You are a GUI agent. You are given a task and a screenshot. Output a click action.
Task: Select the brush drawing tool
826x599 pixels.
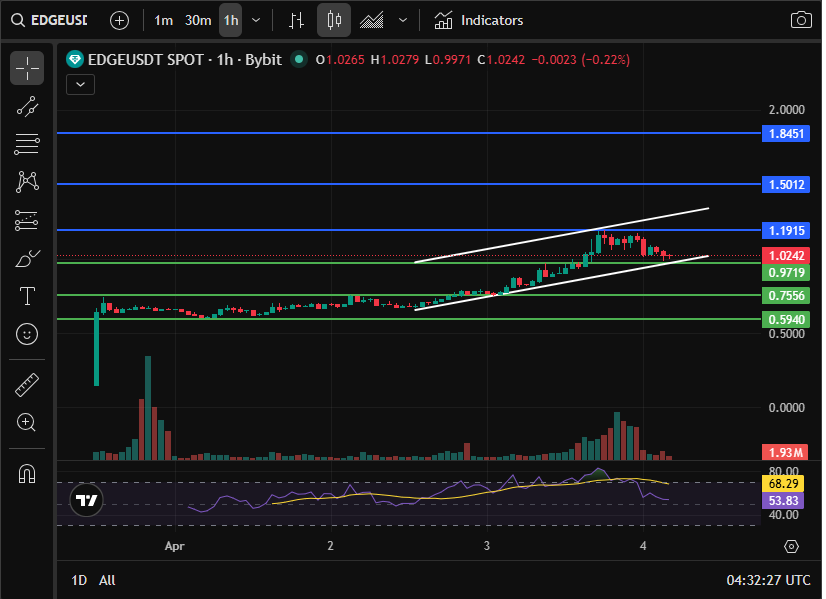tap(27, 257)
